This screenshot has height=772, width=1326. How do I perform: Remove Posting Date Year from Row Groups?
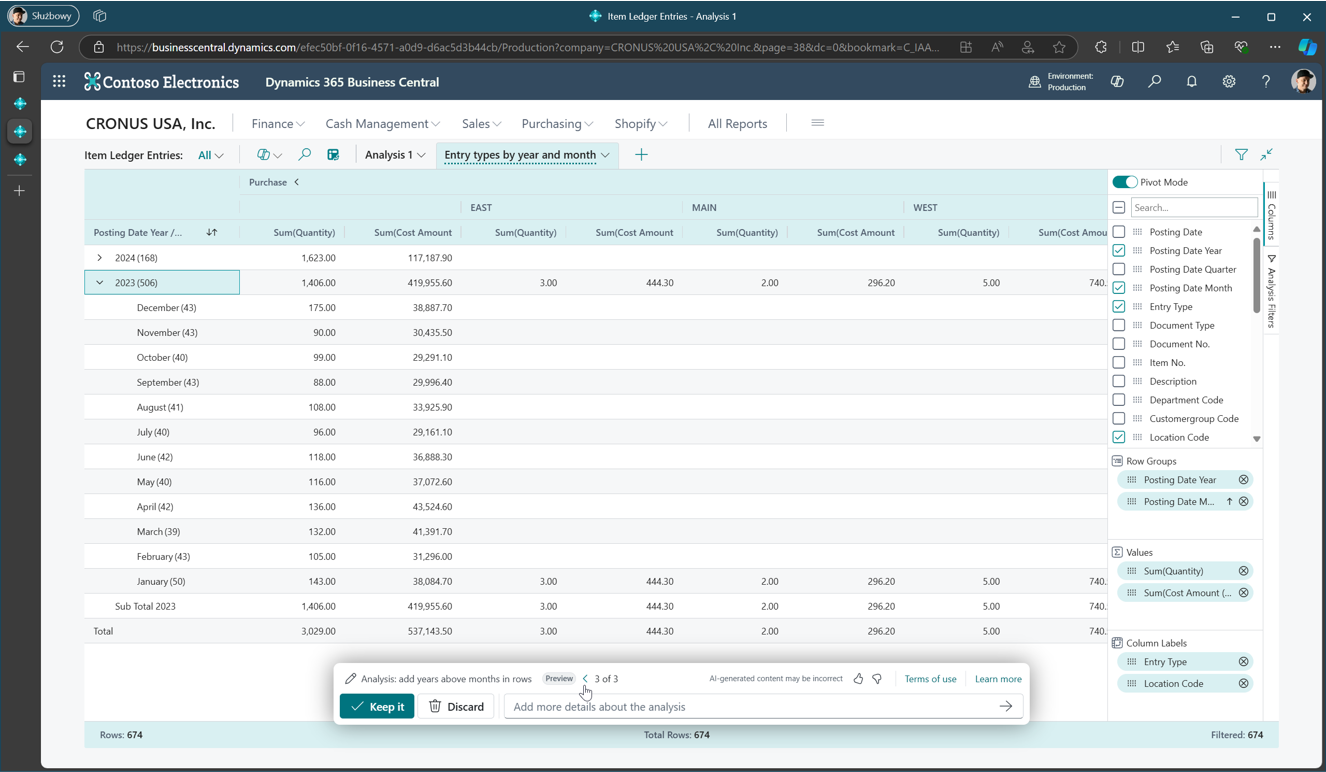(1244, 480)
